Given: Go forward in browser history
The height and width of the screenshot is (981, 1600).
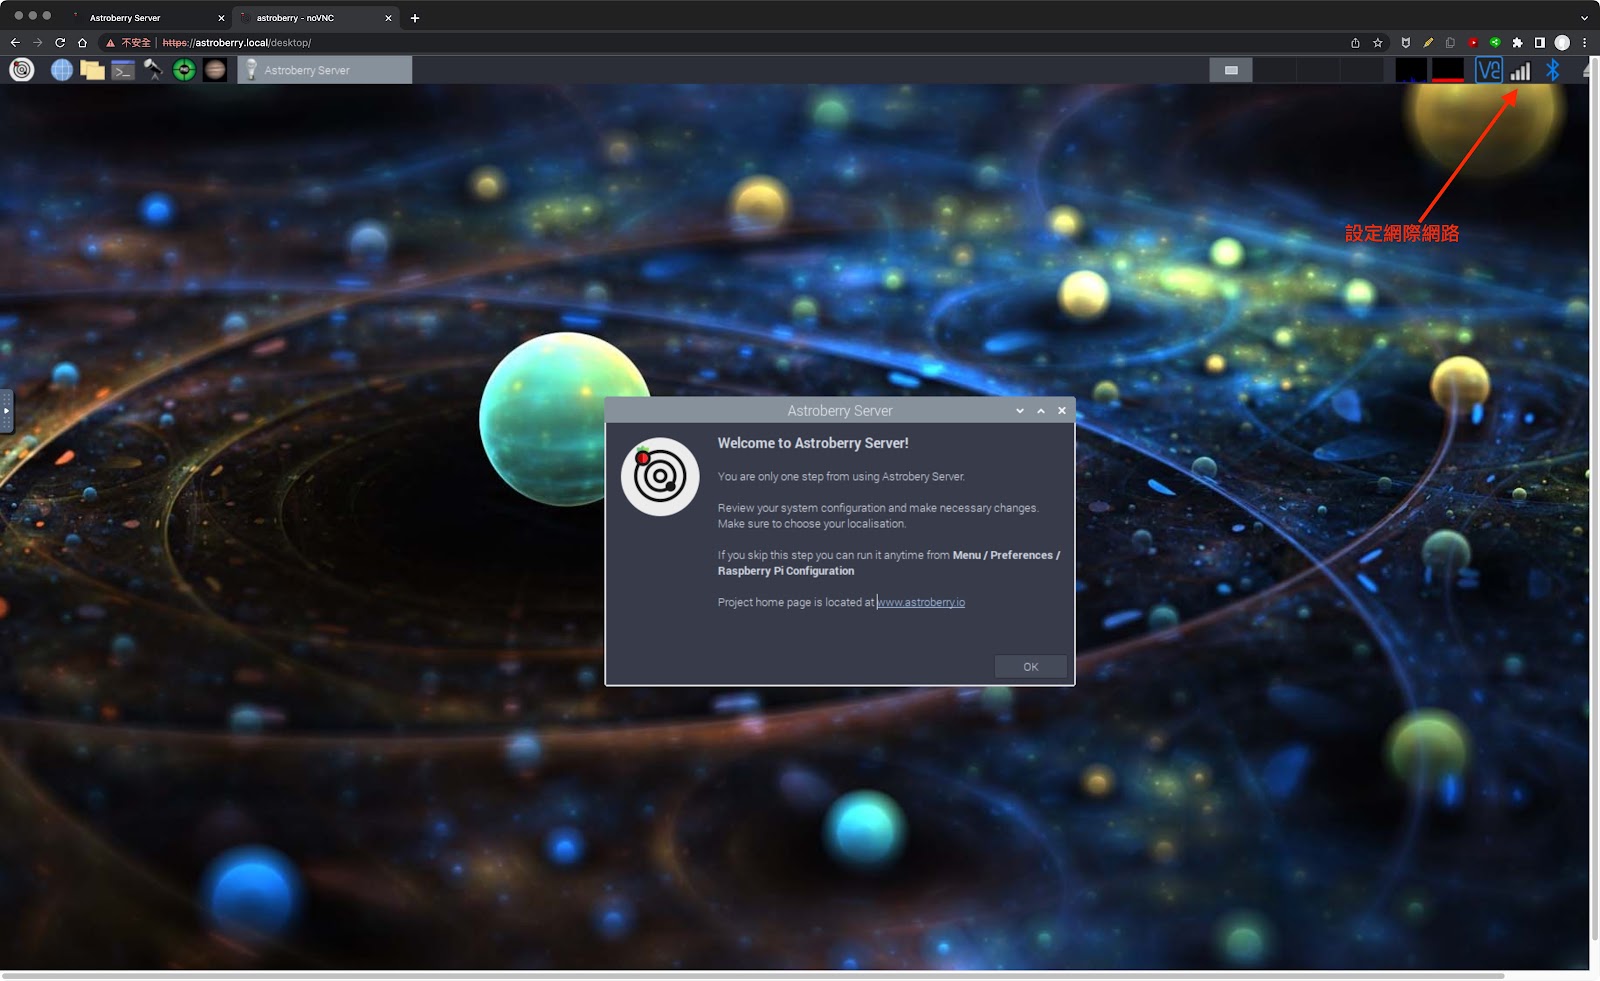Looking at the screenshot, I should pyautogui.click(x=38, y=43).
